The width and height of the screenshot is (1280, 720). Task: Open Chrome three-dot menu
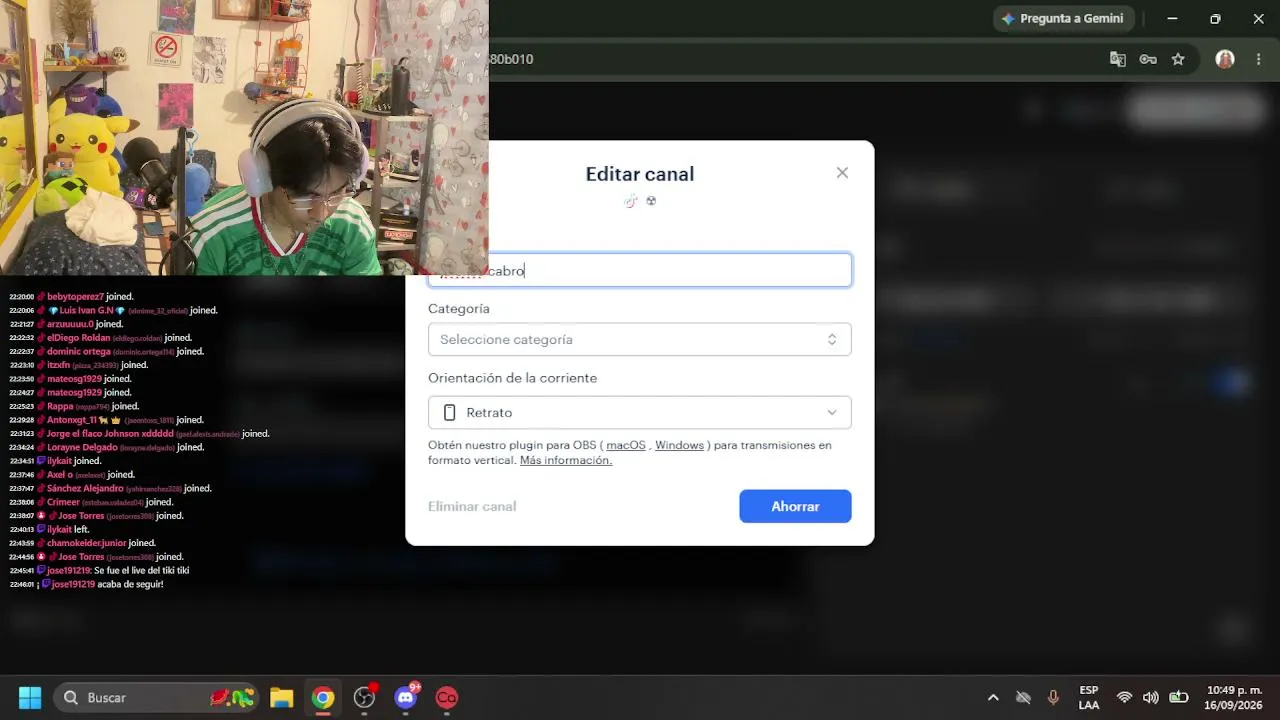point(1258,59)
